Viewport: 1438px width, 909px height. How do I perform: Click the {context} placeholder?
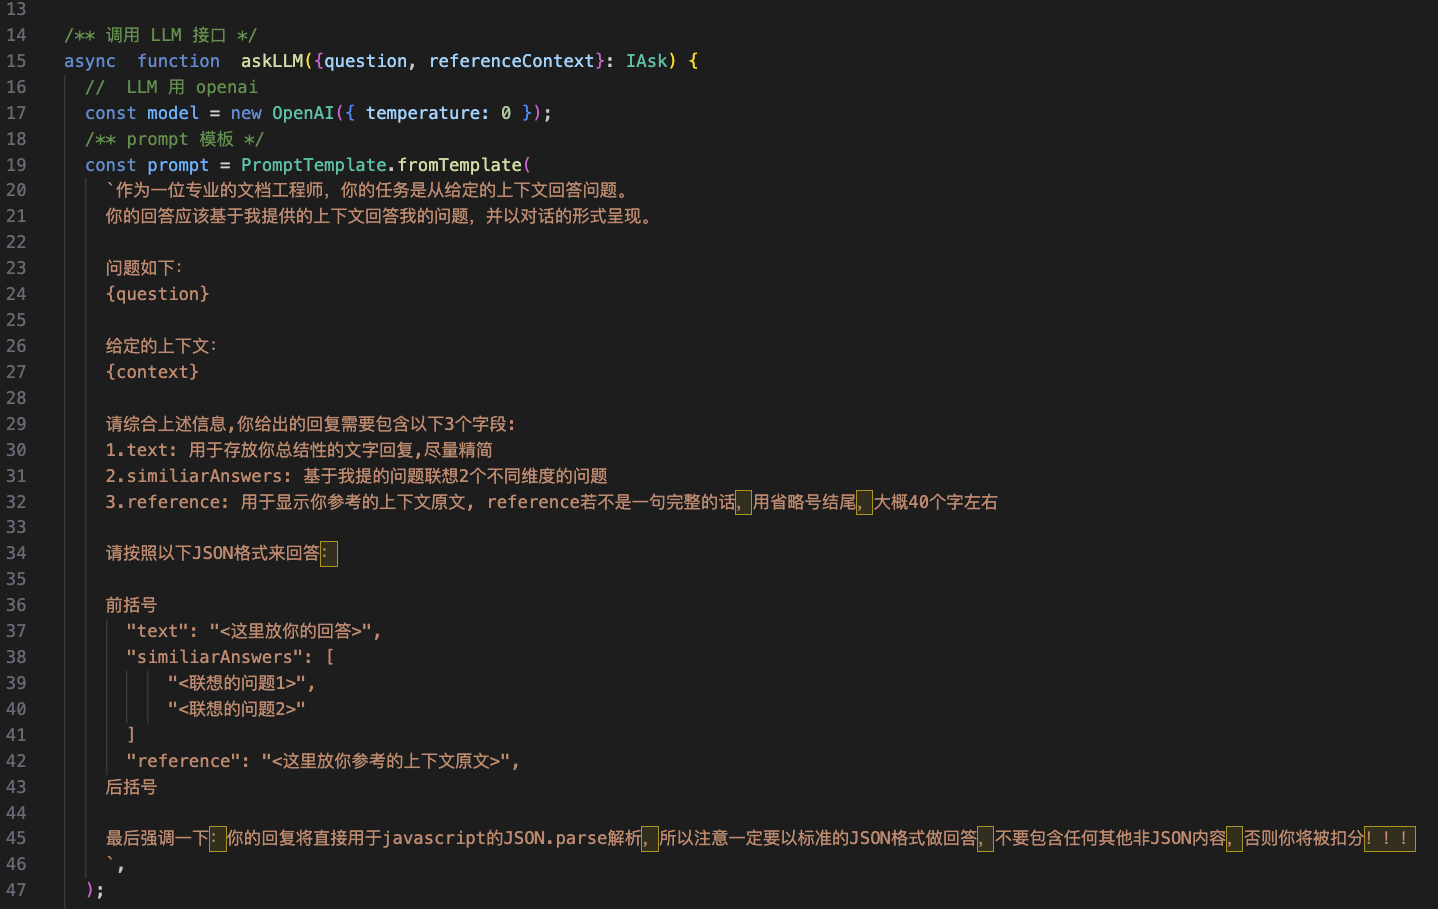[x=152, y=372]
